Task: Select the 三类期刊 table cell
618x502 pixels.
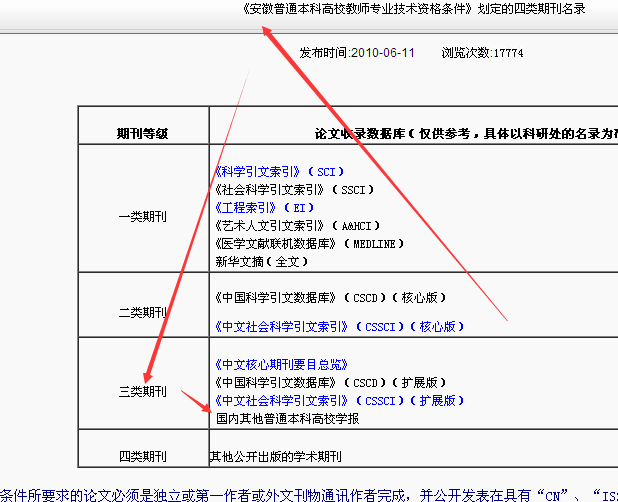Action: [143, 391]
